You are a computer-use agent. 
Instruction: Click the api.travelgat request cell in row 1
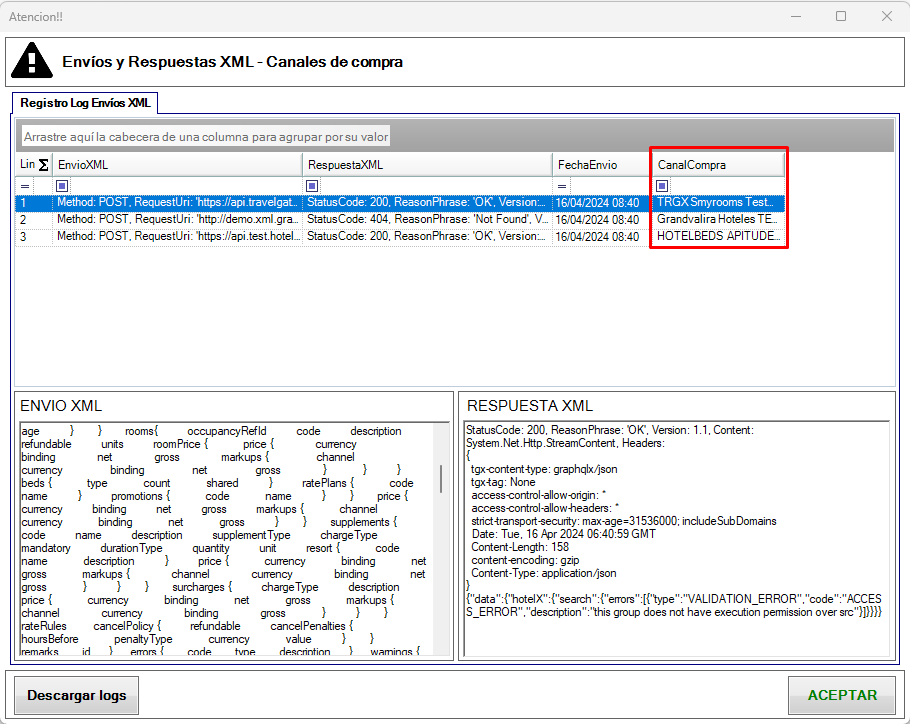(178, 202)
